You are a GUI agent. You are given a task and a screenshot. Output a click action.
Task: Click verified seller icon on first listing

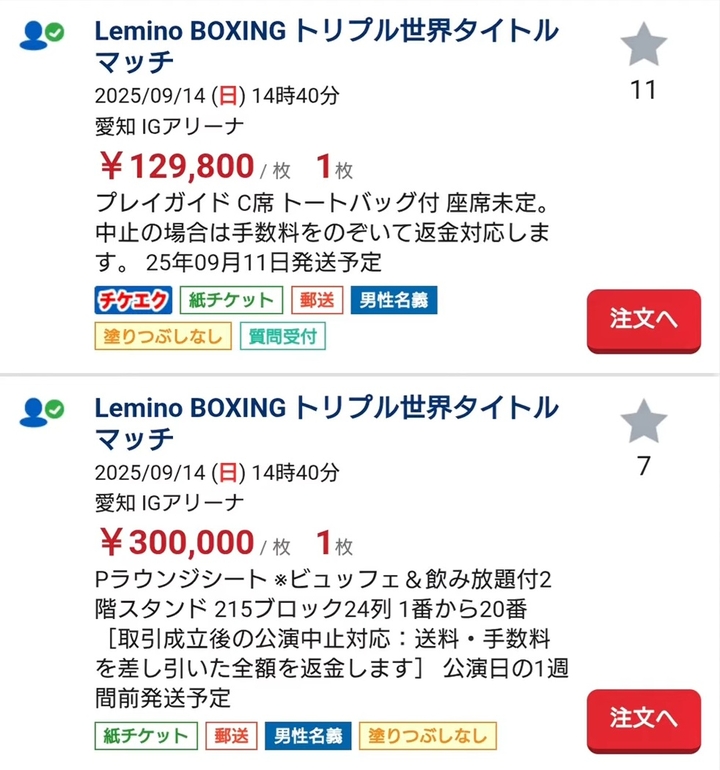point(42,35)
